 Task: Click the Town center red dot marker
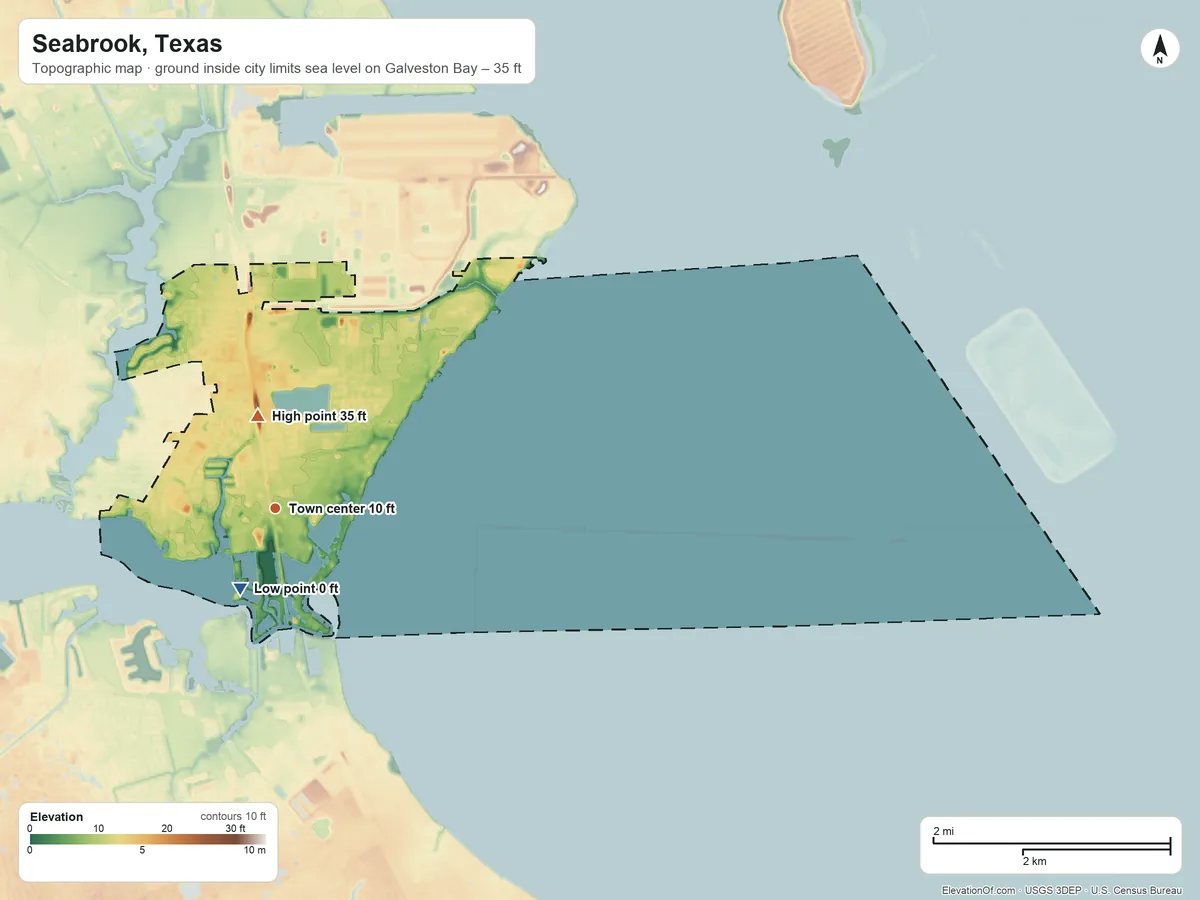(275, 508)
